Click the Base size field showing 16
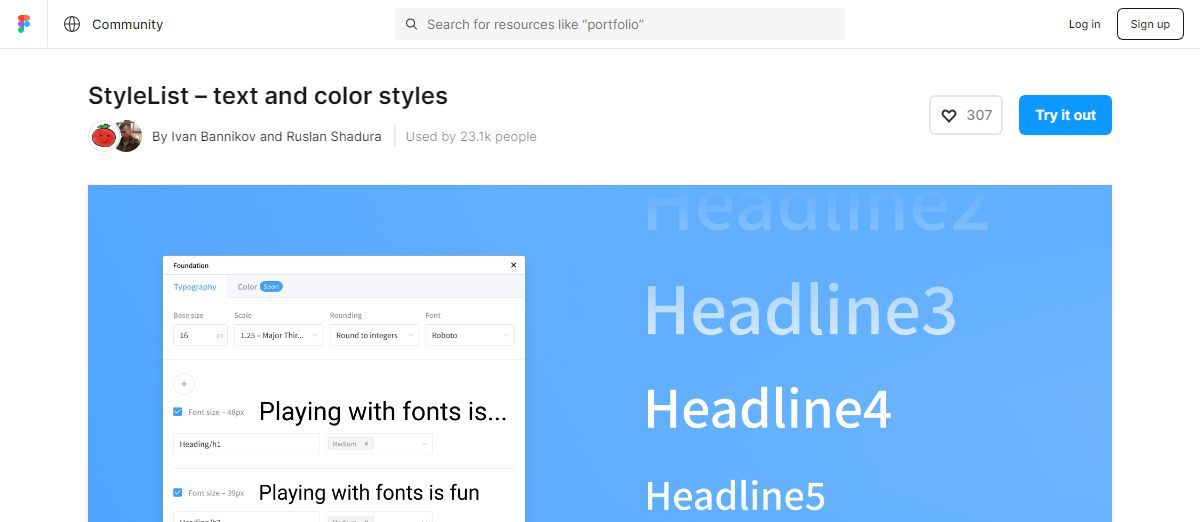 click(200, 335)
